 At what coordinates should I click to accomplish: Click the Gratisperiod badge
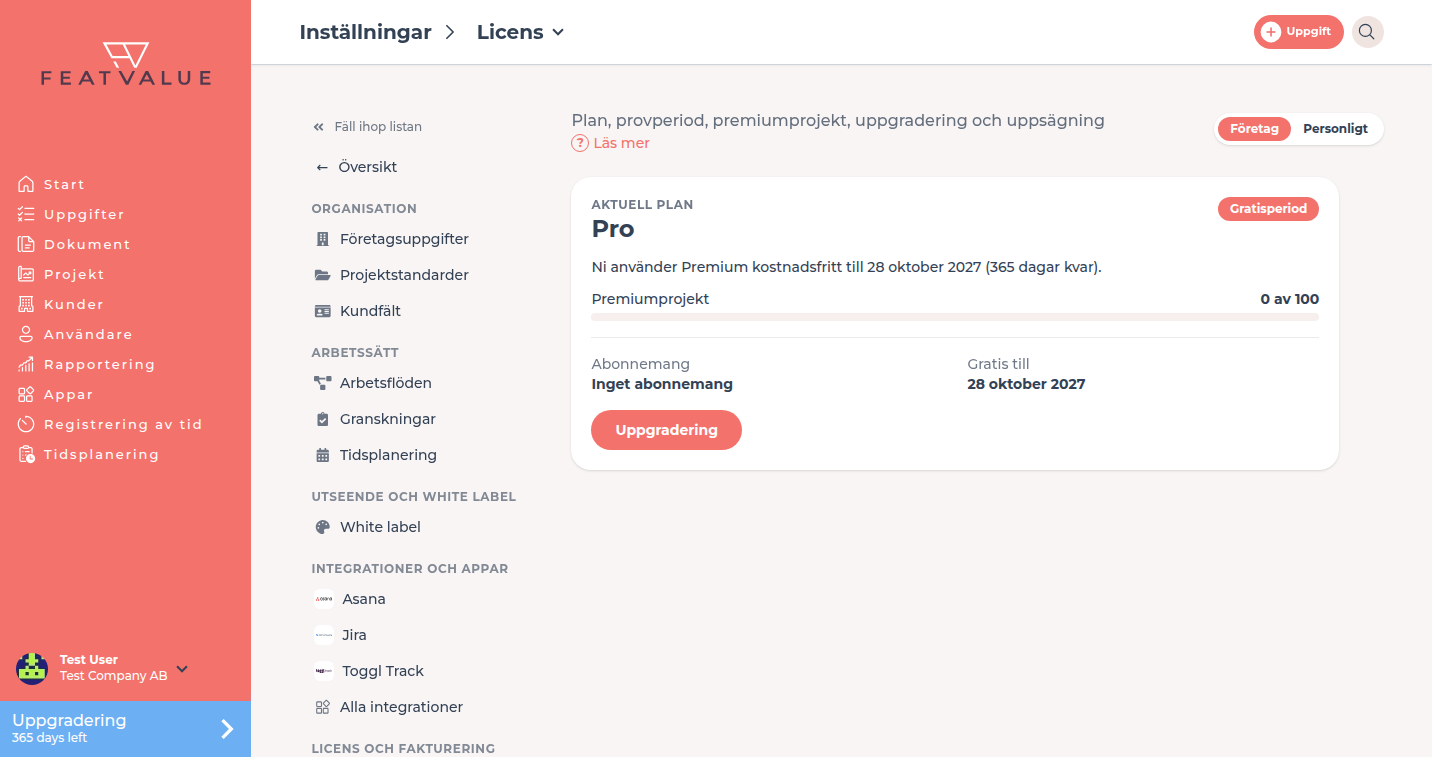click(1268, 209)
